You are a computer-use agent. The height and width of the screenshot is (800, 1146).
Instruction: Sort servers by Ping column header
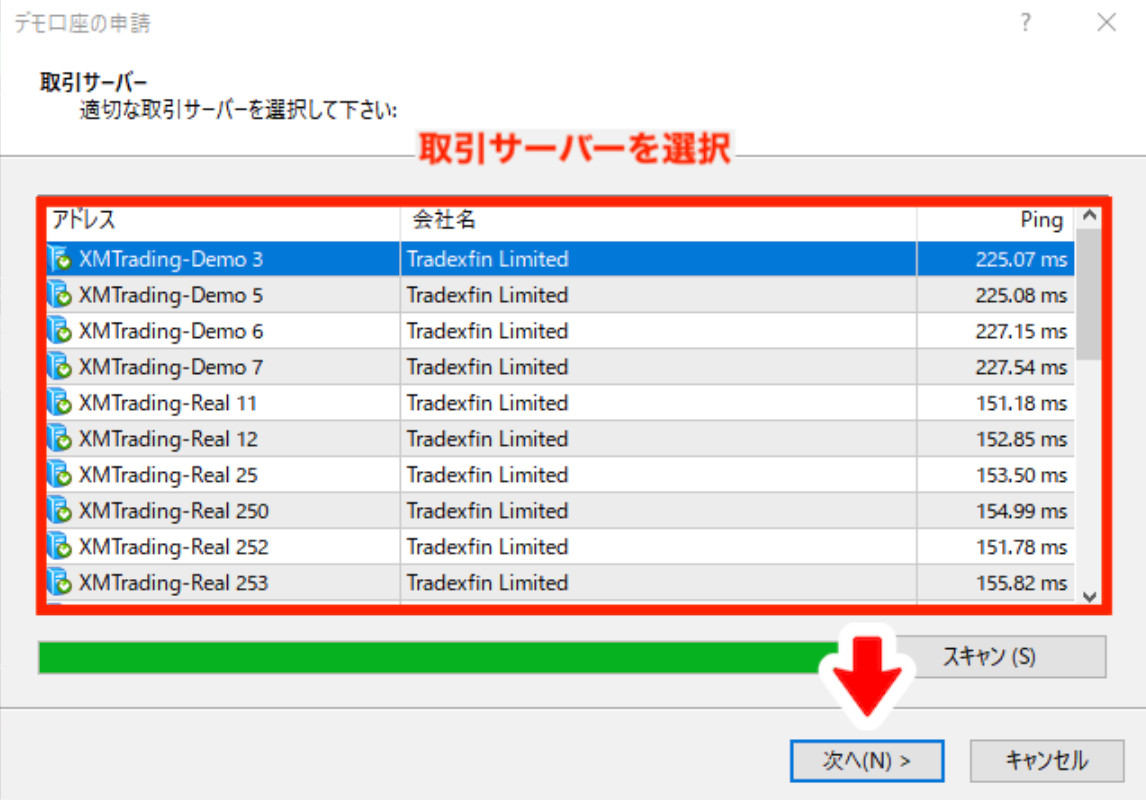click(995, 221)
